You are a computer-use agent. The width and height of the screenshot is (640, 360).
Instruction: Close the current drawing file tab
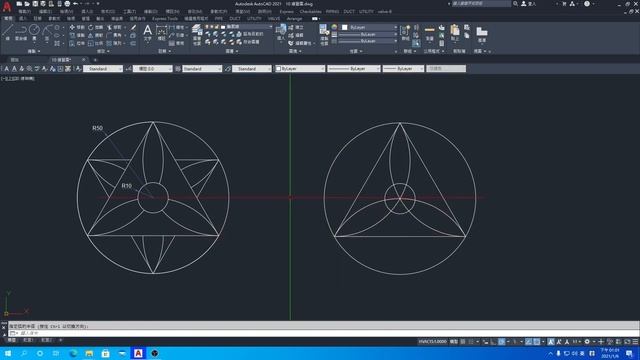[84, 60]
